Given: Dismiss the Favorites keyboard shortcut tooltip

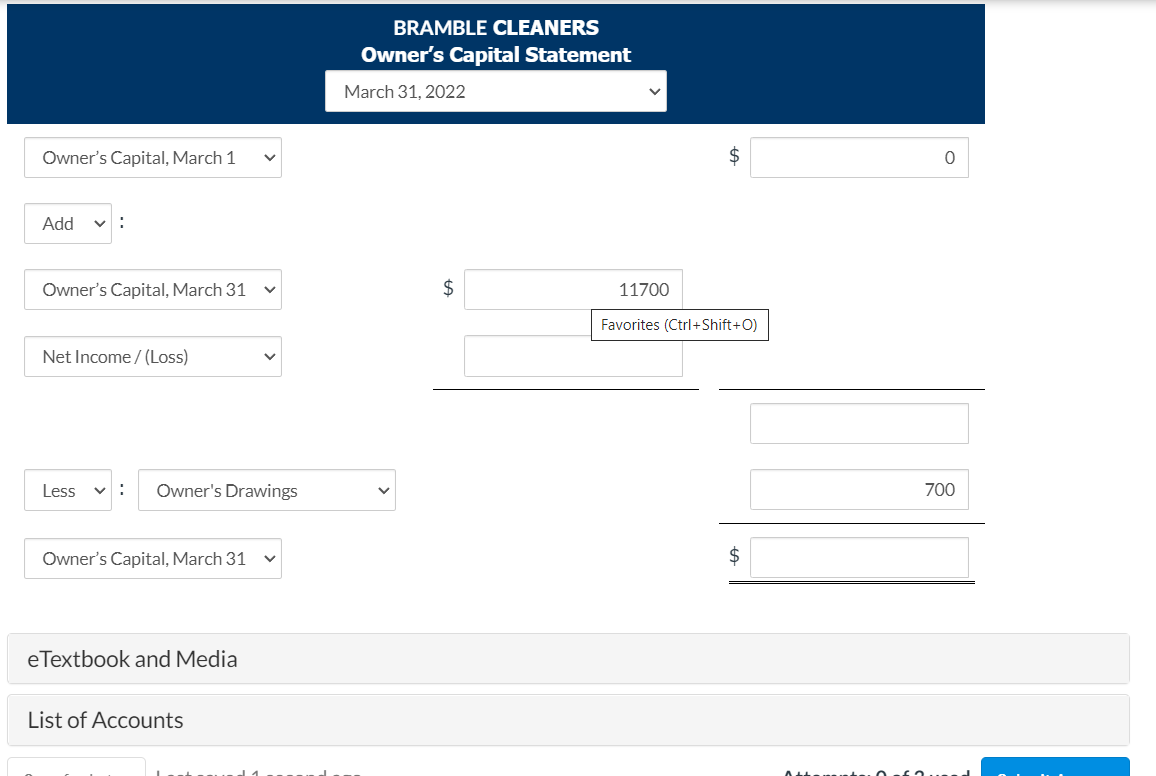Looking at the screenshot, I should [680, 325].
